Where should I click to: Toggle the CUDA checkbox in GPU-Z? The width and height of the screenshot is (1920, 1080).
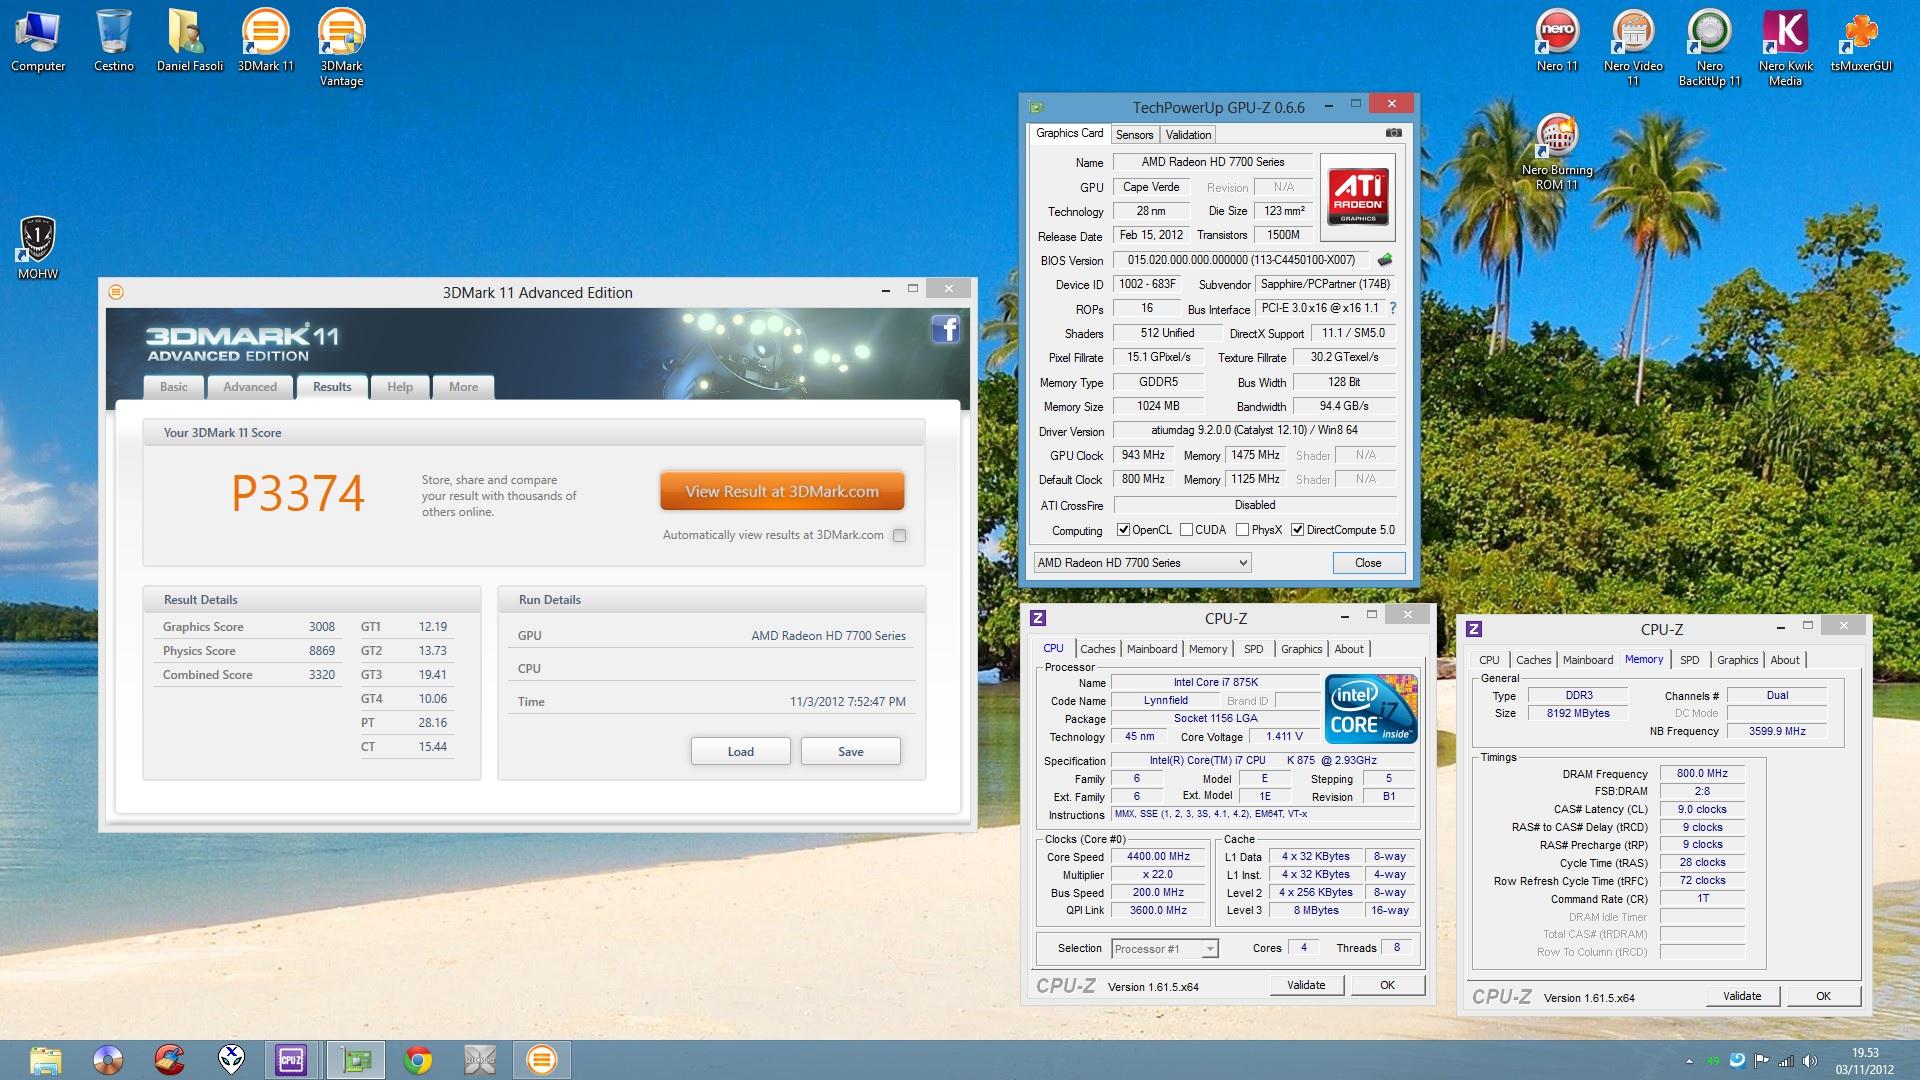click(x=1186, y=530)
